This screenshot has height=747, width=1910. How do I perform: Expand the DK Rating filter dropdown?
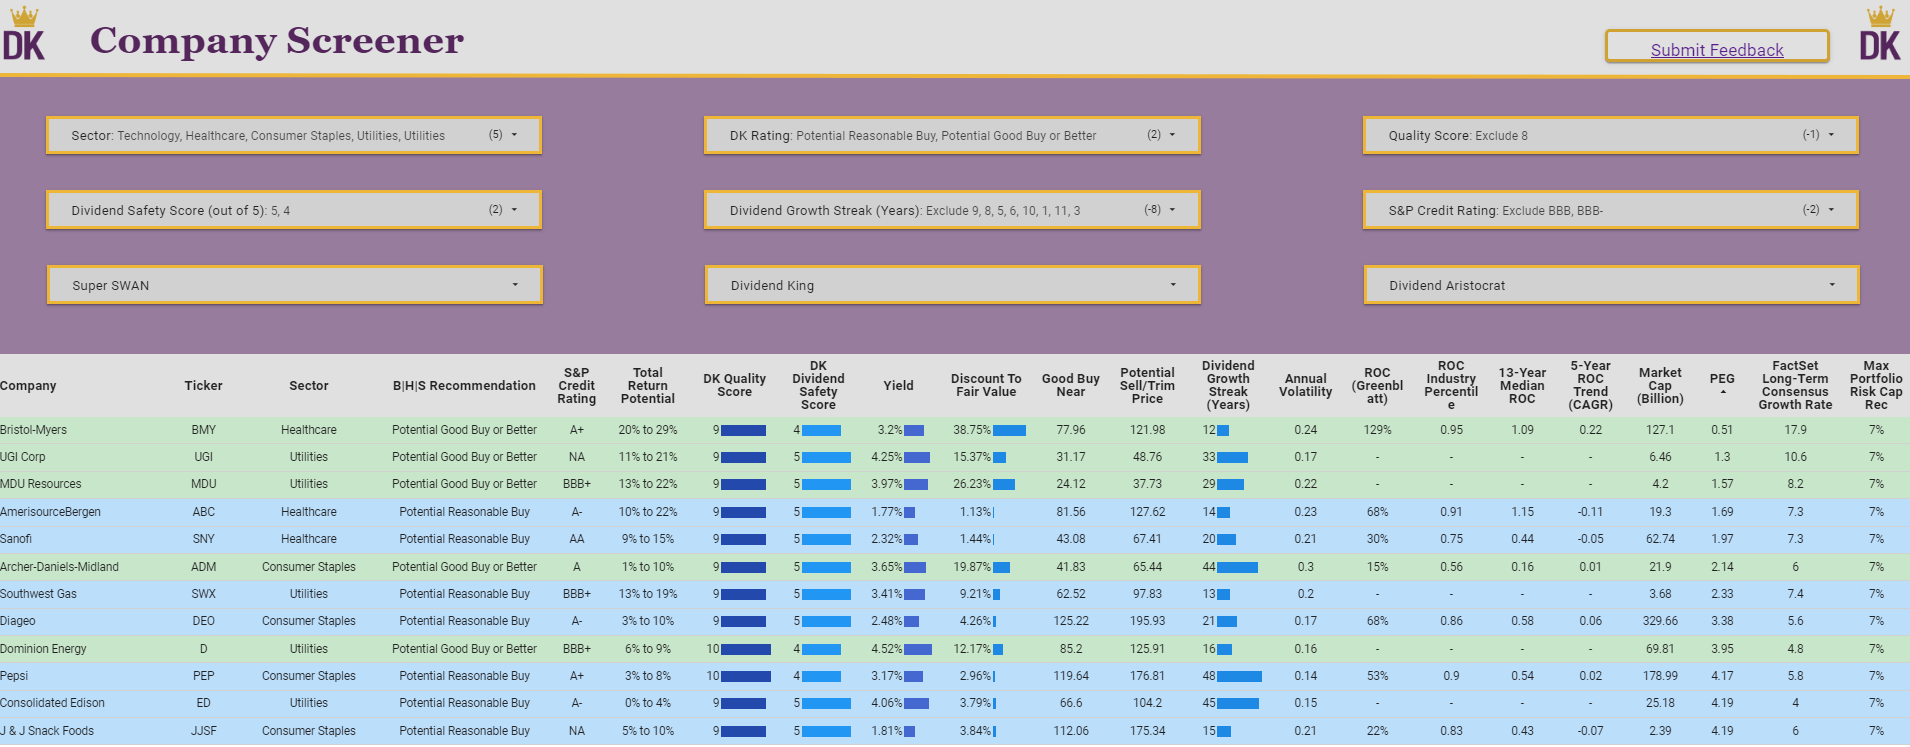tap(952, 135)
